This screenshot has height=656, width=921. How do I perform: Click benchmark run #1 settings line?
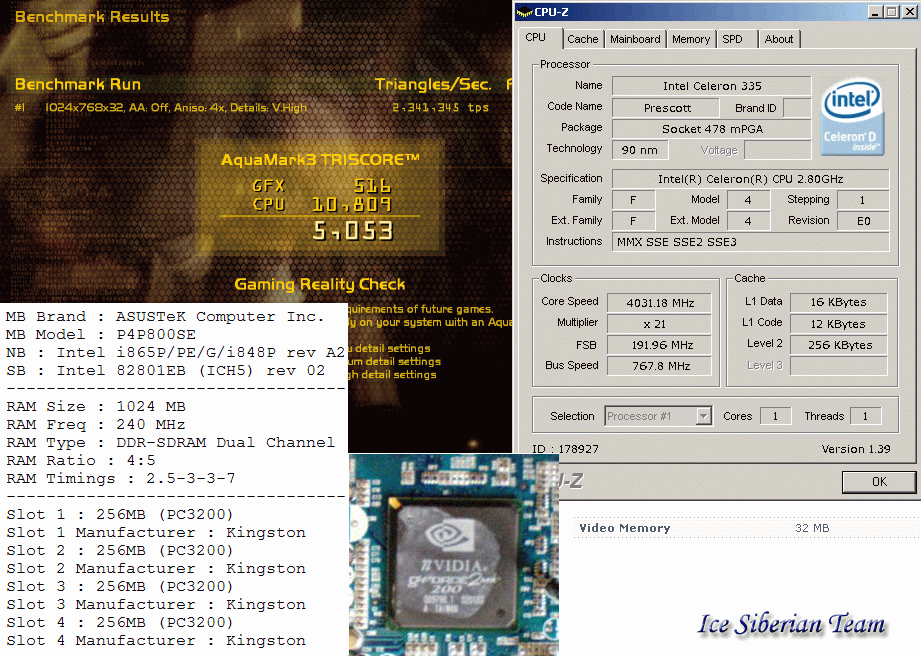pyautogui.click(x=160, y=107)
